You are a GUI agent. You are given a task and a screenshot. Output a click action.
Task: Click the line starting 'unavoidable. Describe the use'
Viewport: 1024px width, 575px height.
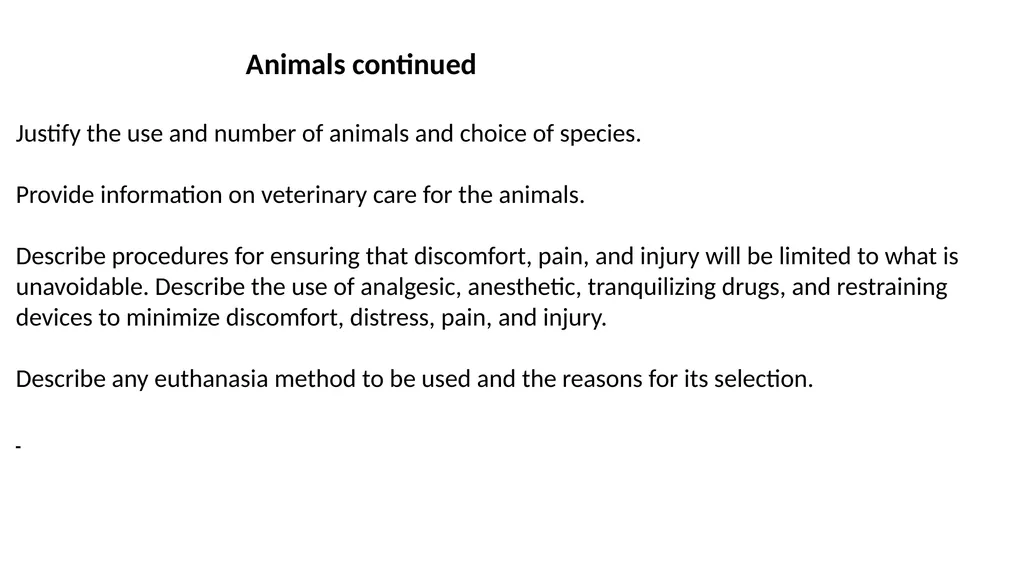[481, 287]
